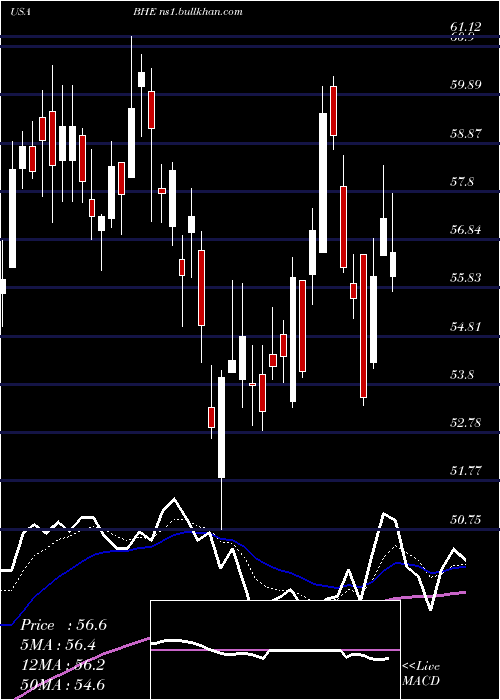Screen dimensions: 500x700
Task: Click the 57.8 price axis label
Action: [x=462, y=182]
